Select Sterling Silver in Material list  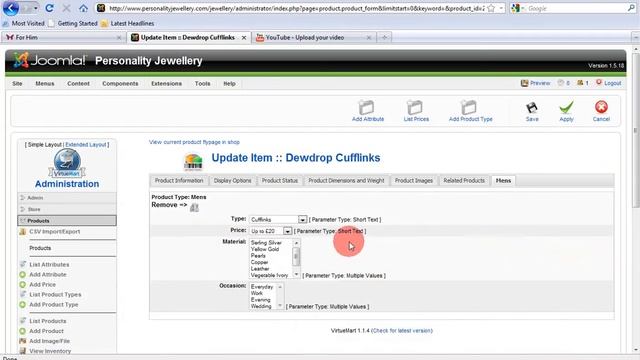[x=266, y=242]
